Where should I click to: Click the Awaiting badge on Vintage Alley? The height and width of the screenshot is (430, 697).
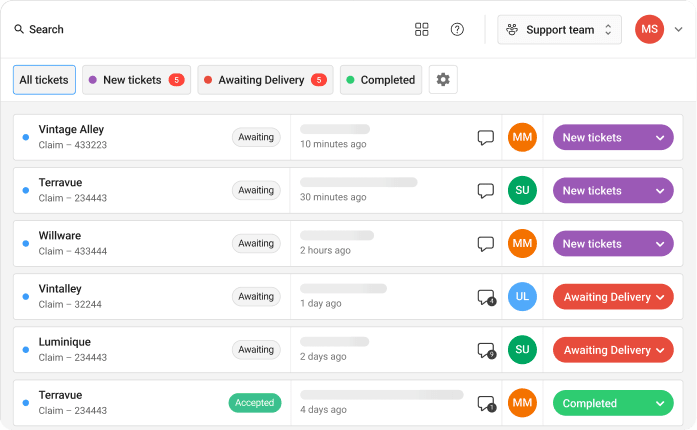click(256, 137)
